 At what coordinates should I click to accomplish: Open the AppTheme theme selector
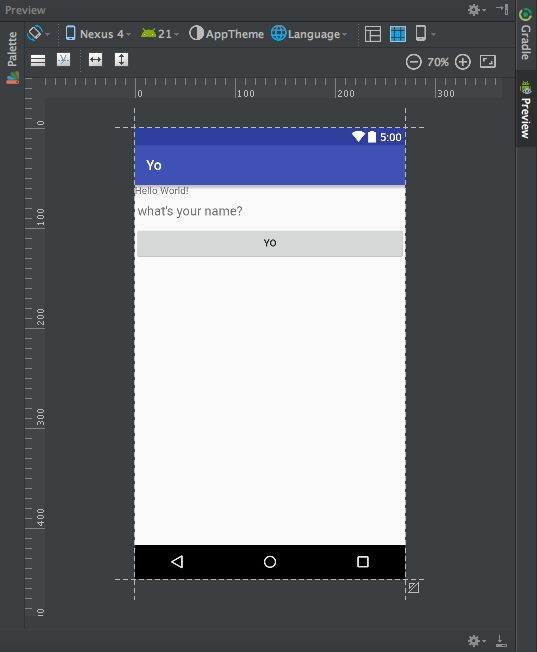(226, 34)
